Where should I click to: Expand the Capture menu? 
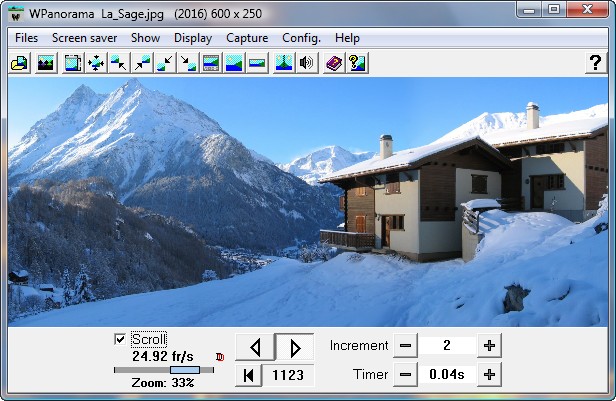coord(247,38)
